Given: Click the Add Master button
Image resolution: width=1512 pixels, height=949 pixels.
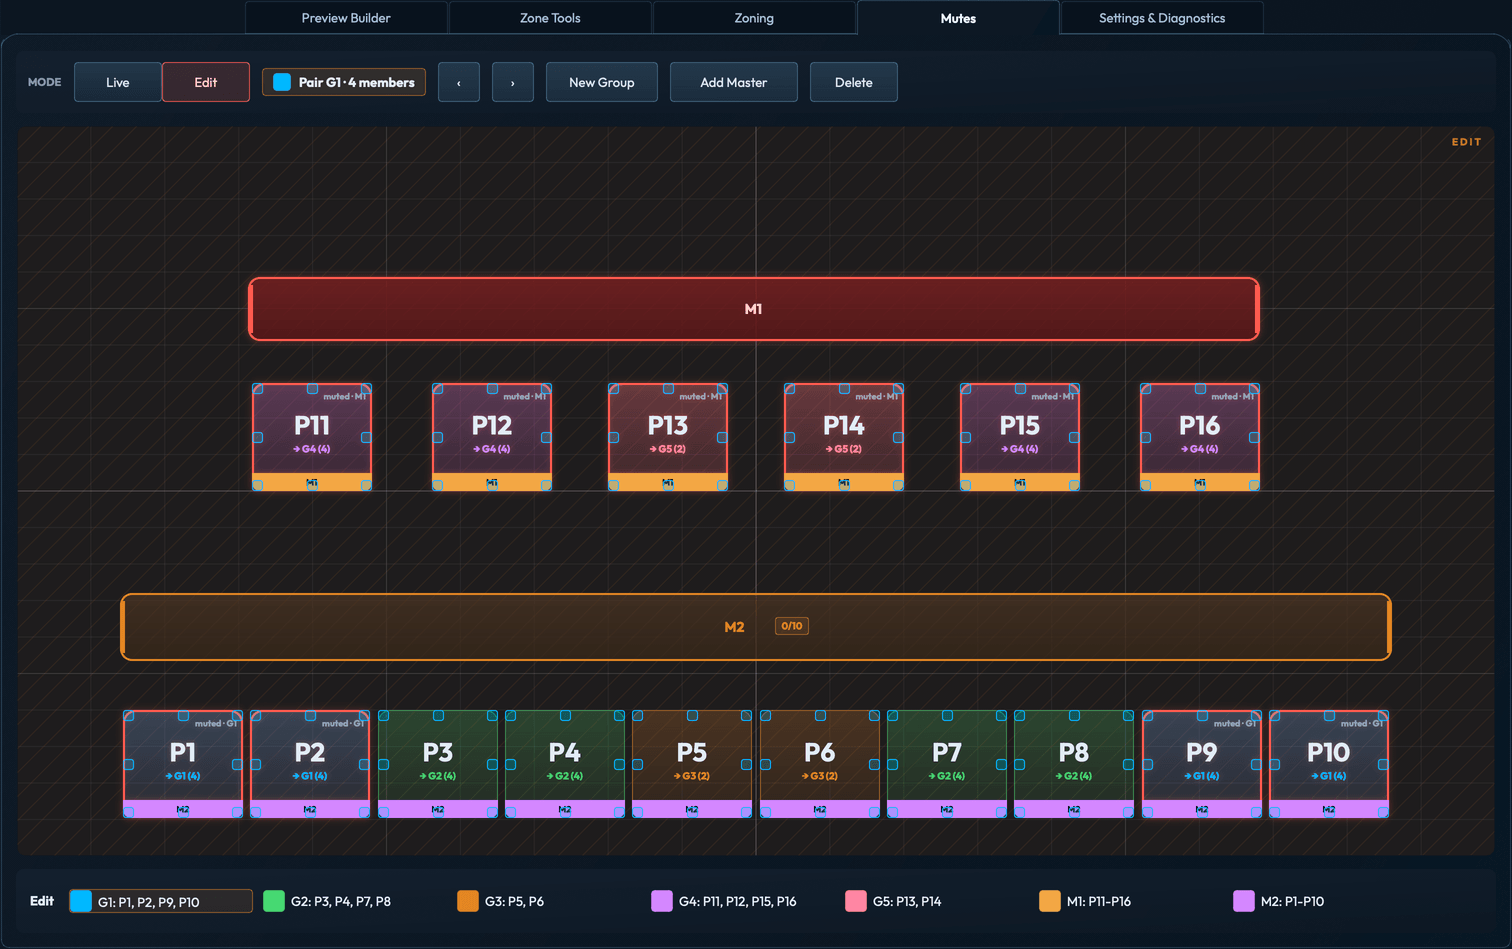Looking at the screenshot, I should point(734,82).
